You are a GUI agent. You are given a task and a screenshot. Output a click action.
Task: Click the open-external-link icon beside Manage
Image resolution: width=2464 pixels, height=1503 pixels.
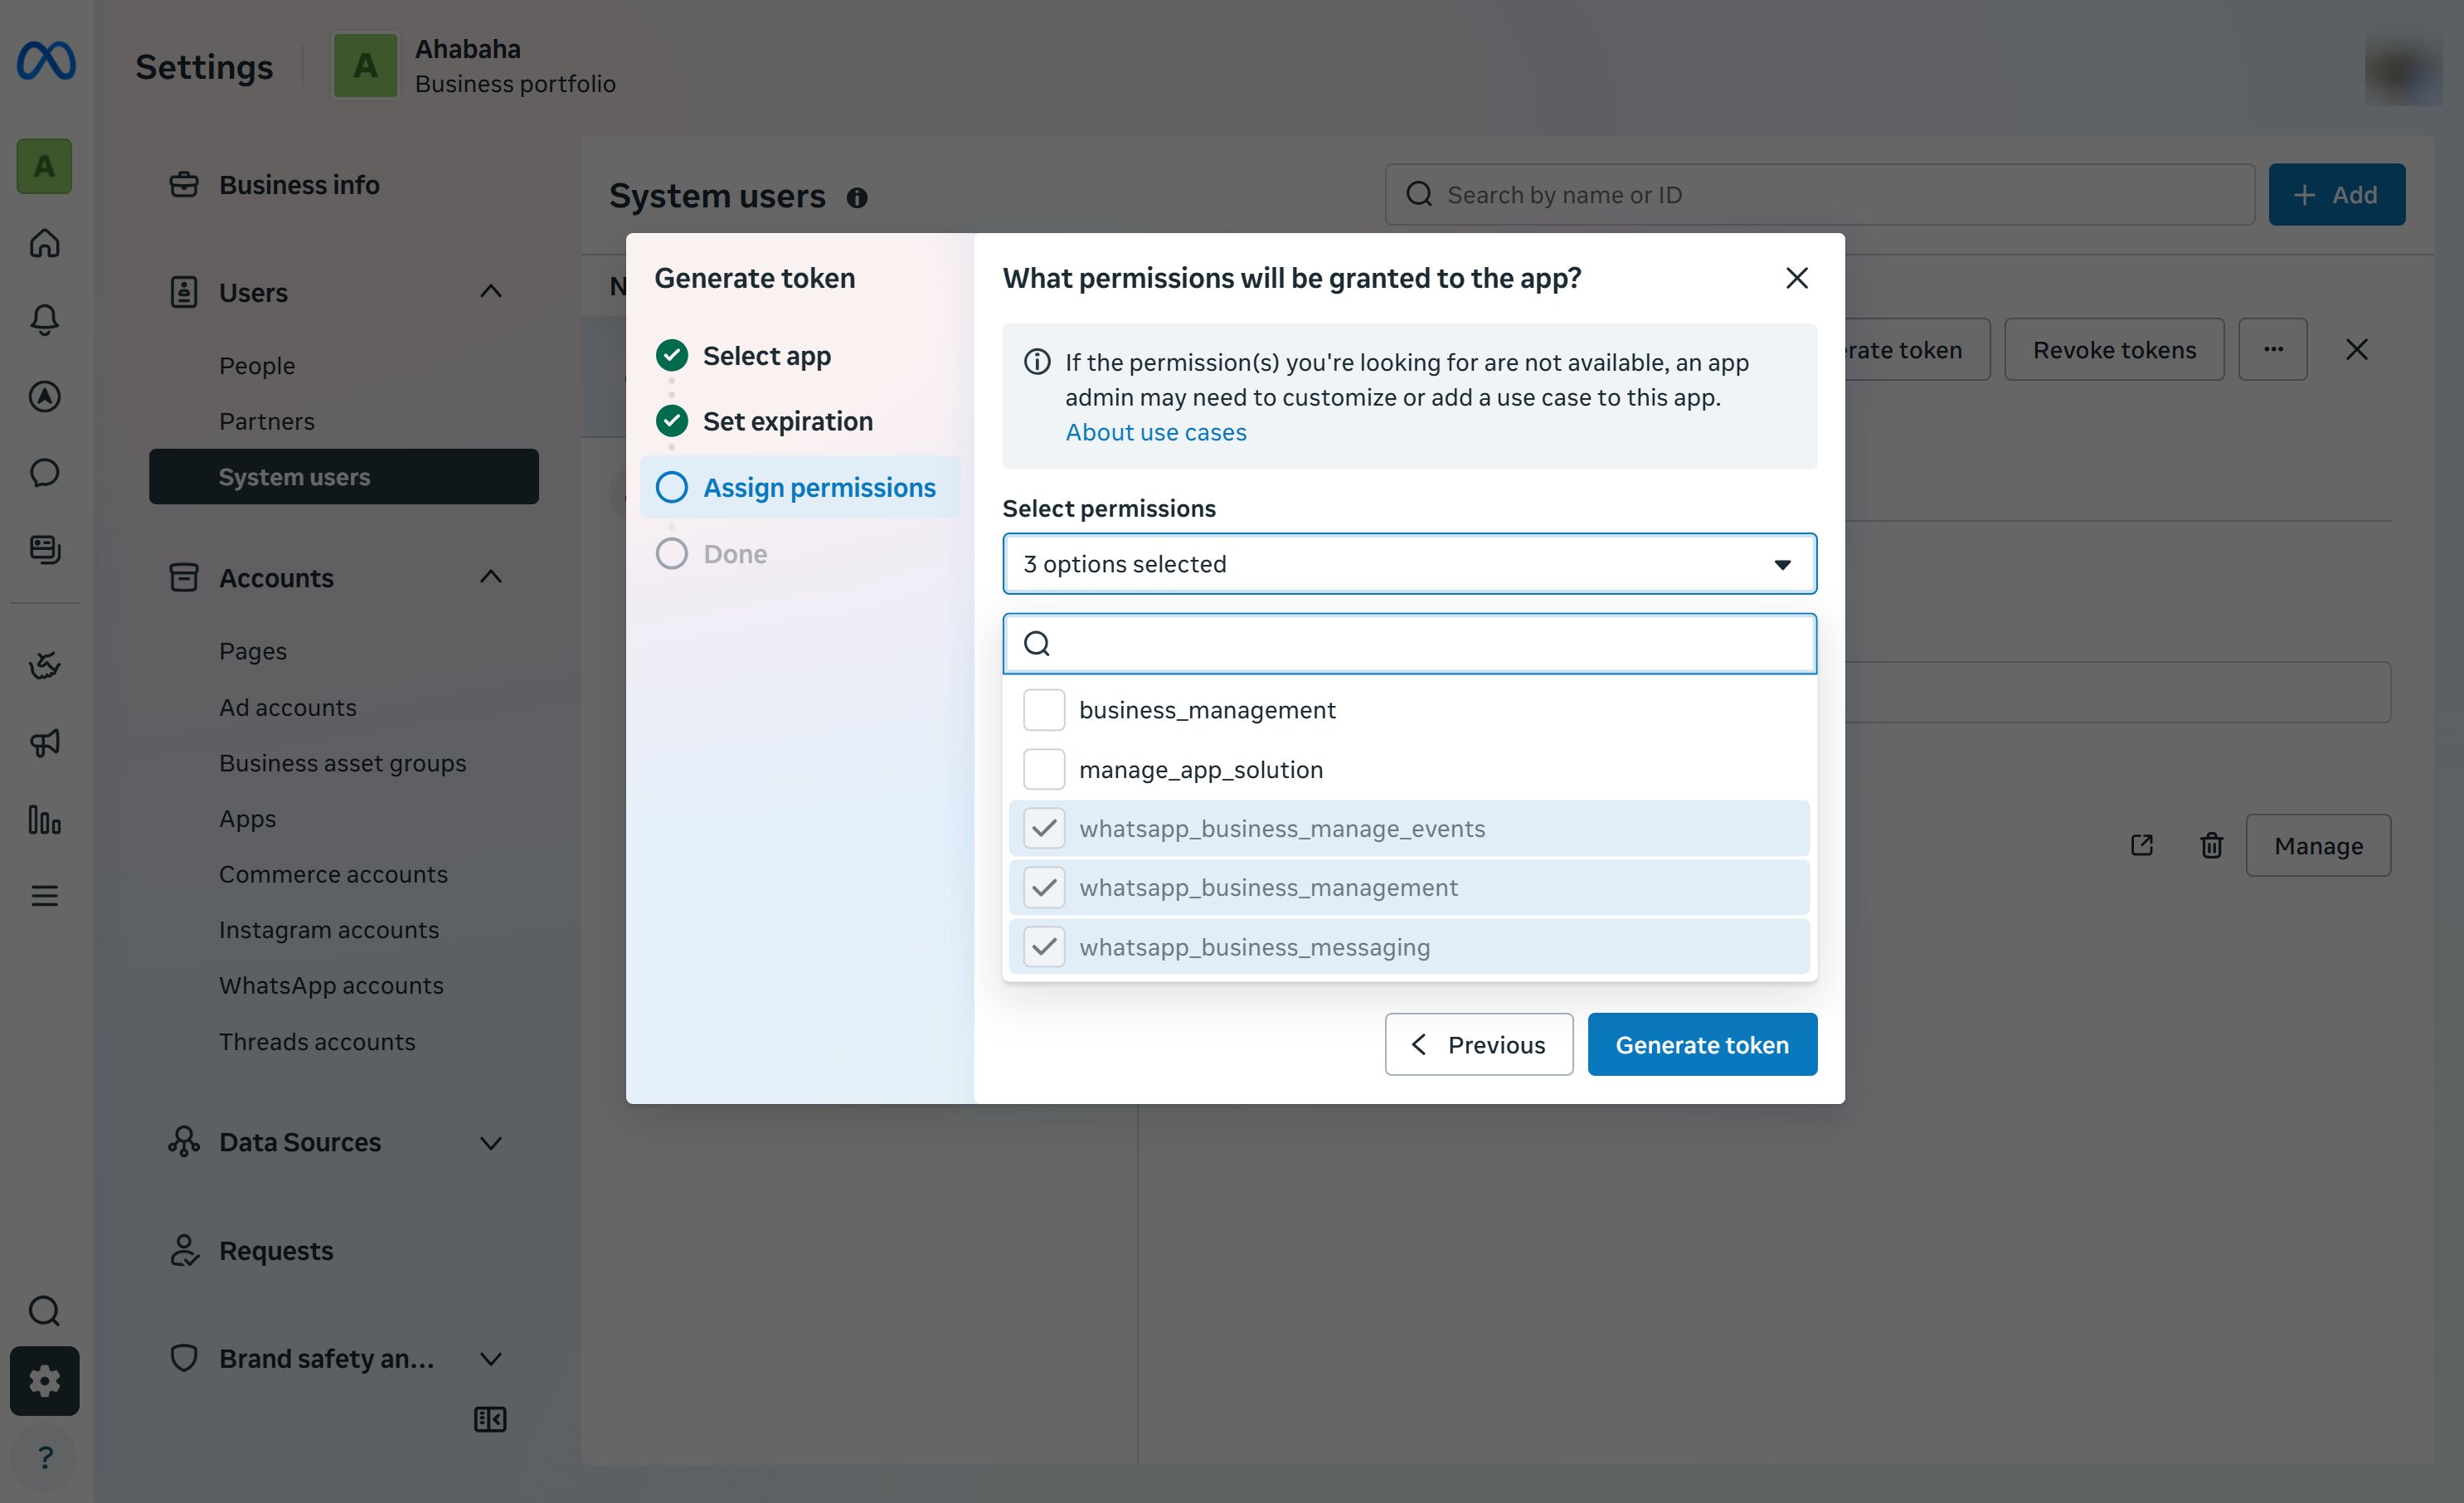point(2142,845)
